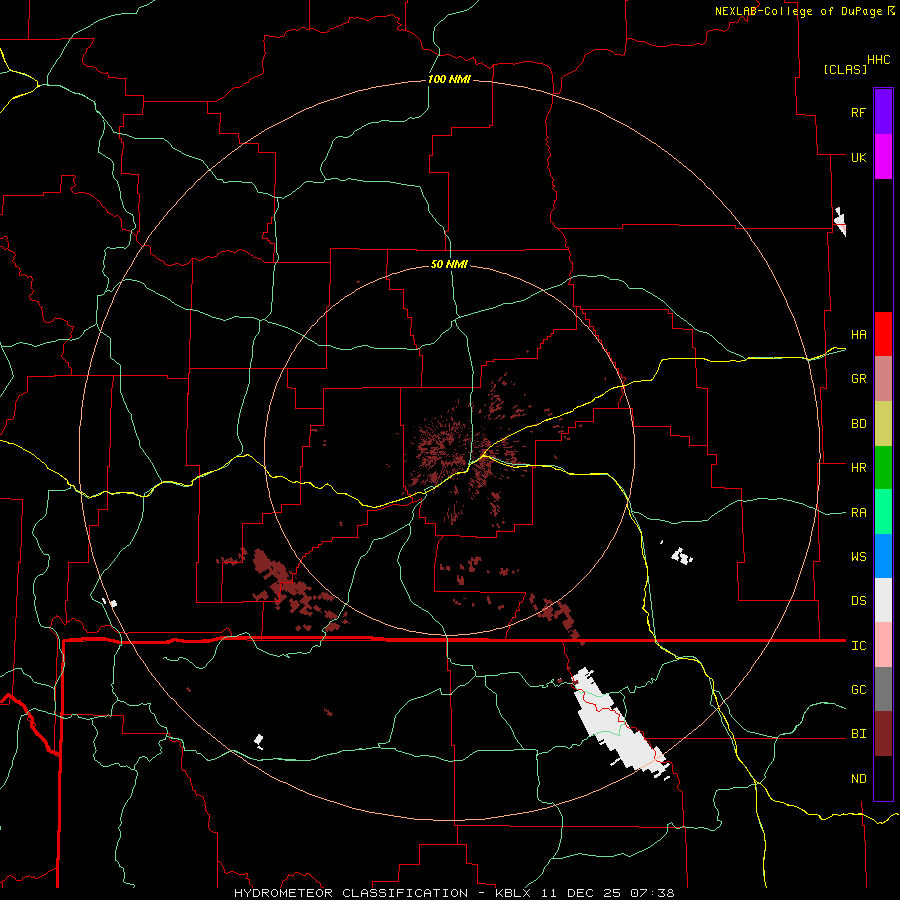The height and width of the screenshot is (900, 900).
Task: Click the GC gray legend swatch
Action: click(x=883, y=689)
